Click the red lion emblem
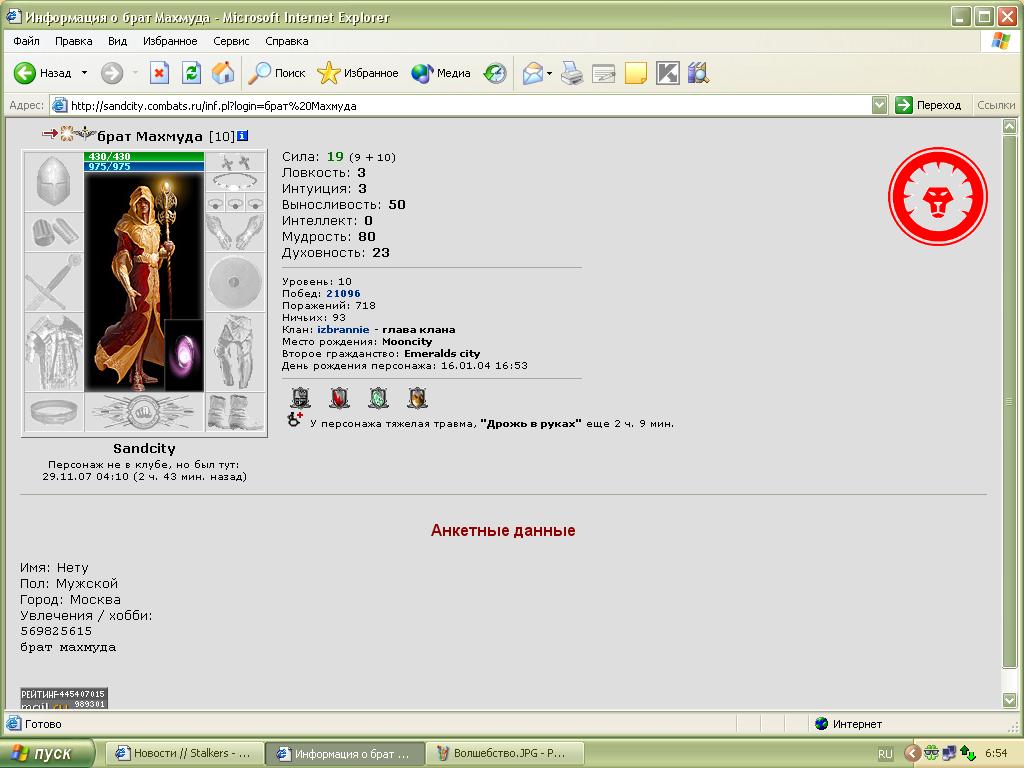 [938, 196]
